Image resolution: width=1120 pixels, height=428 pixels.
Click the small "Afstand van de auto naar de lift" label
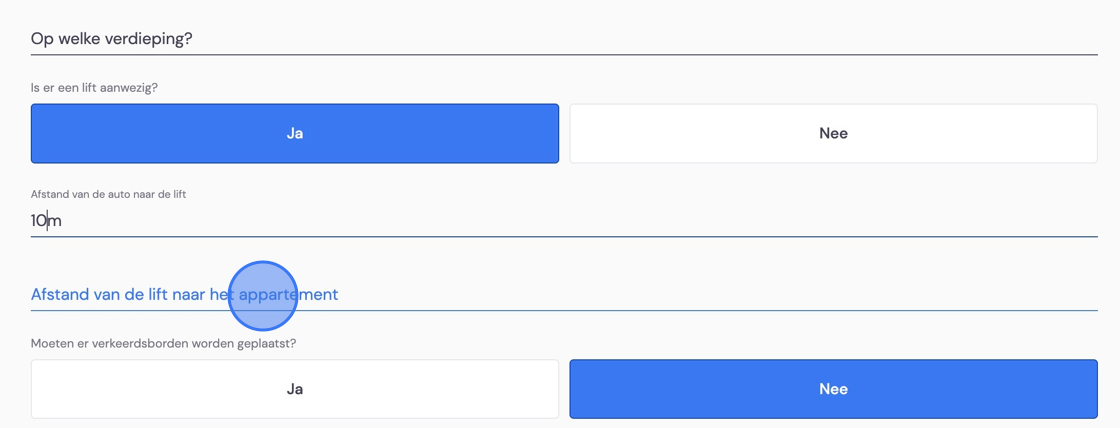[109, 194]
